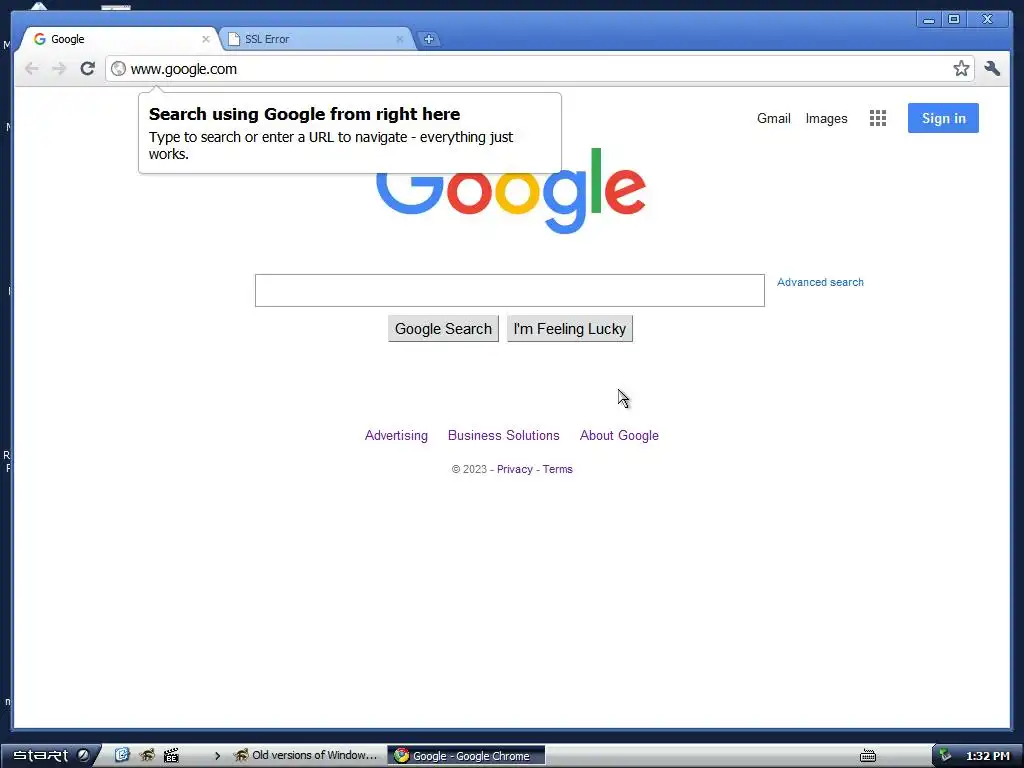Open the Chrome wrench settings menu
Image resolution: width=1024 pixels, height=768 pixels.
point(992,69)
